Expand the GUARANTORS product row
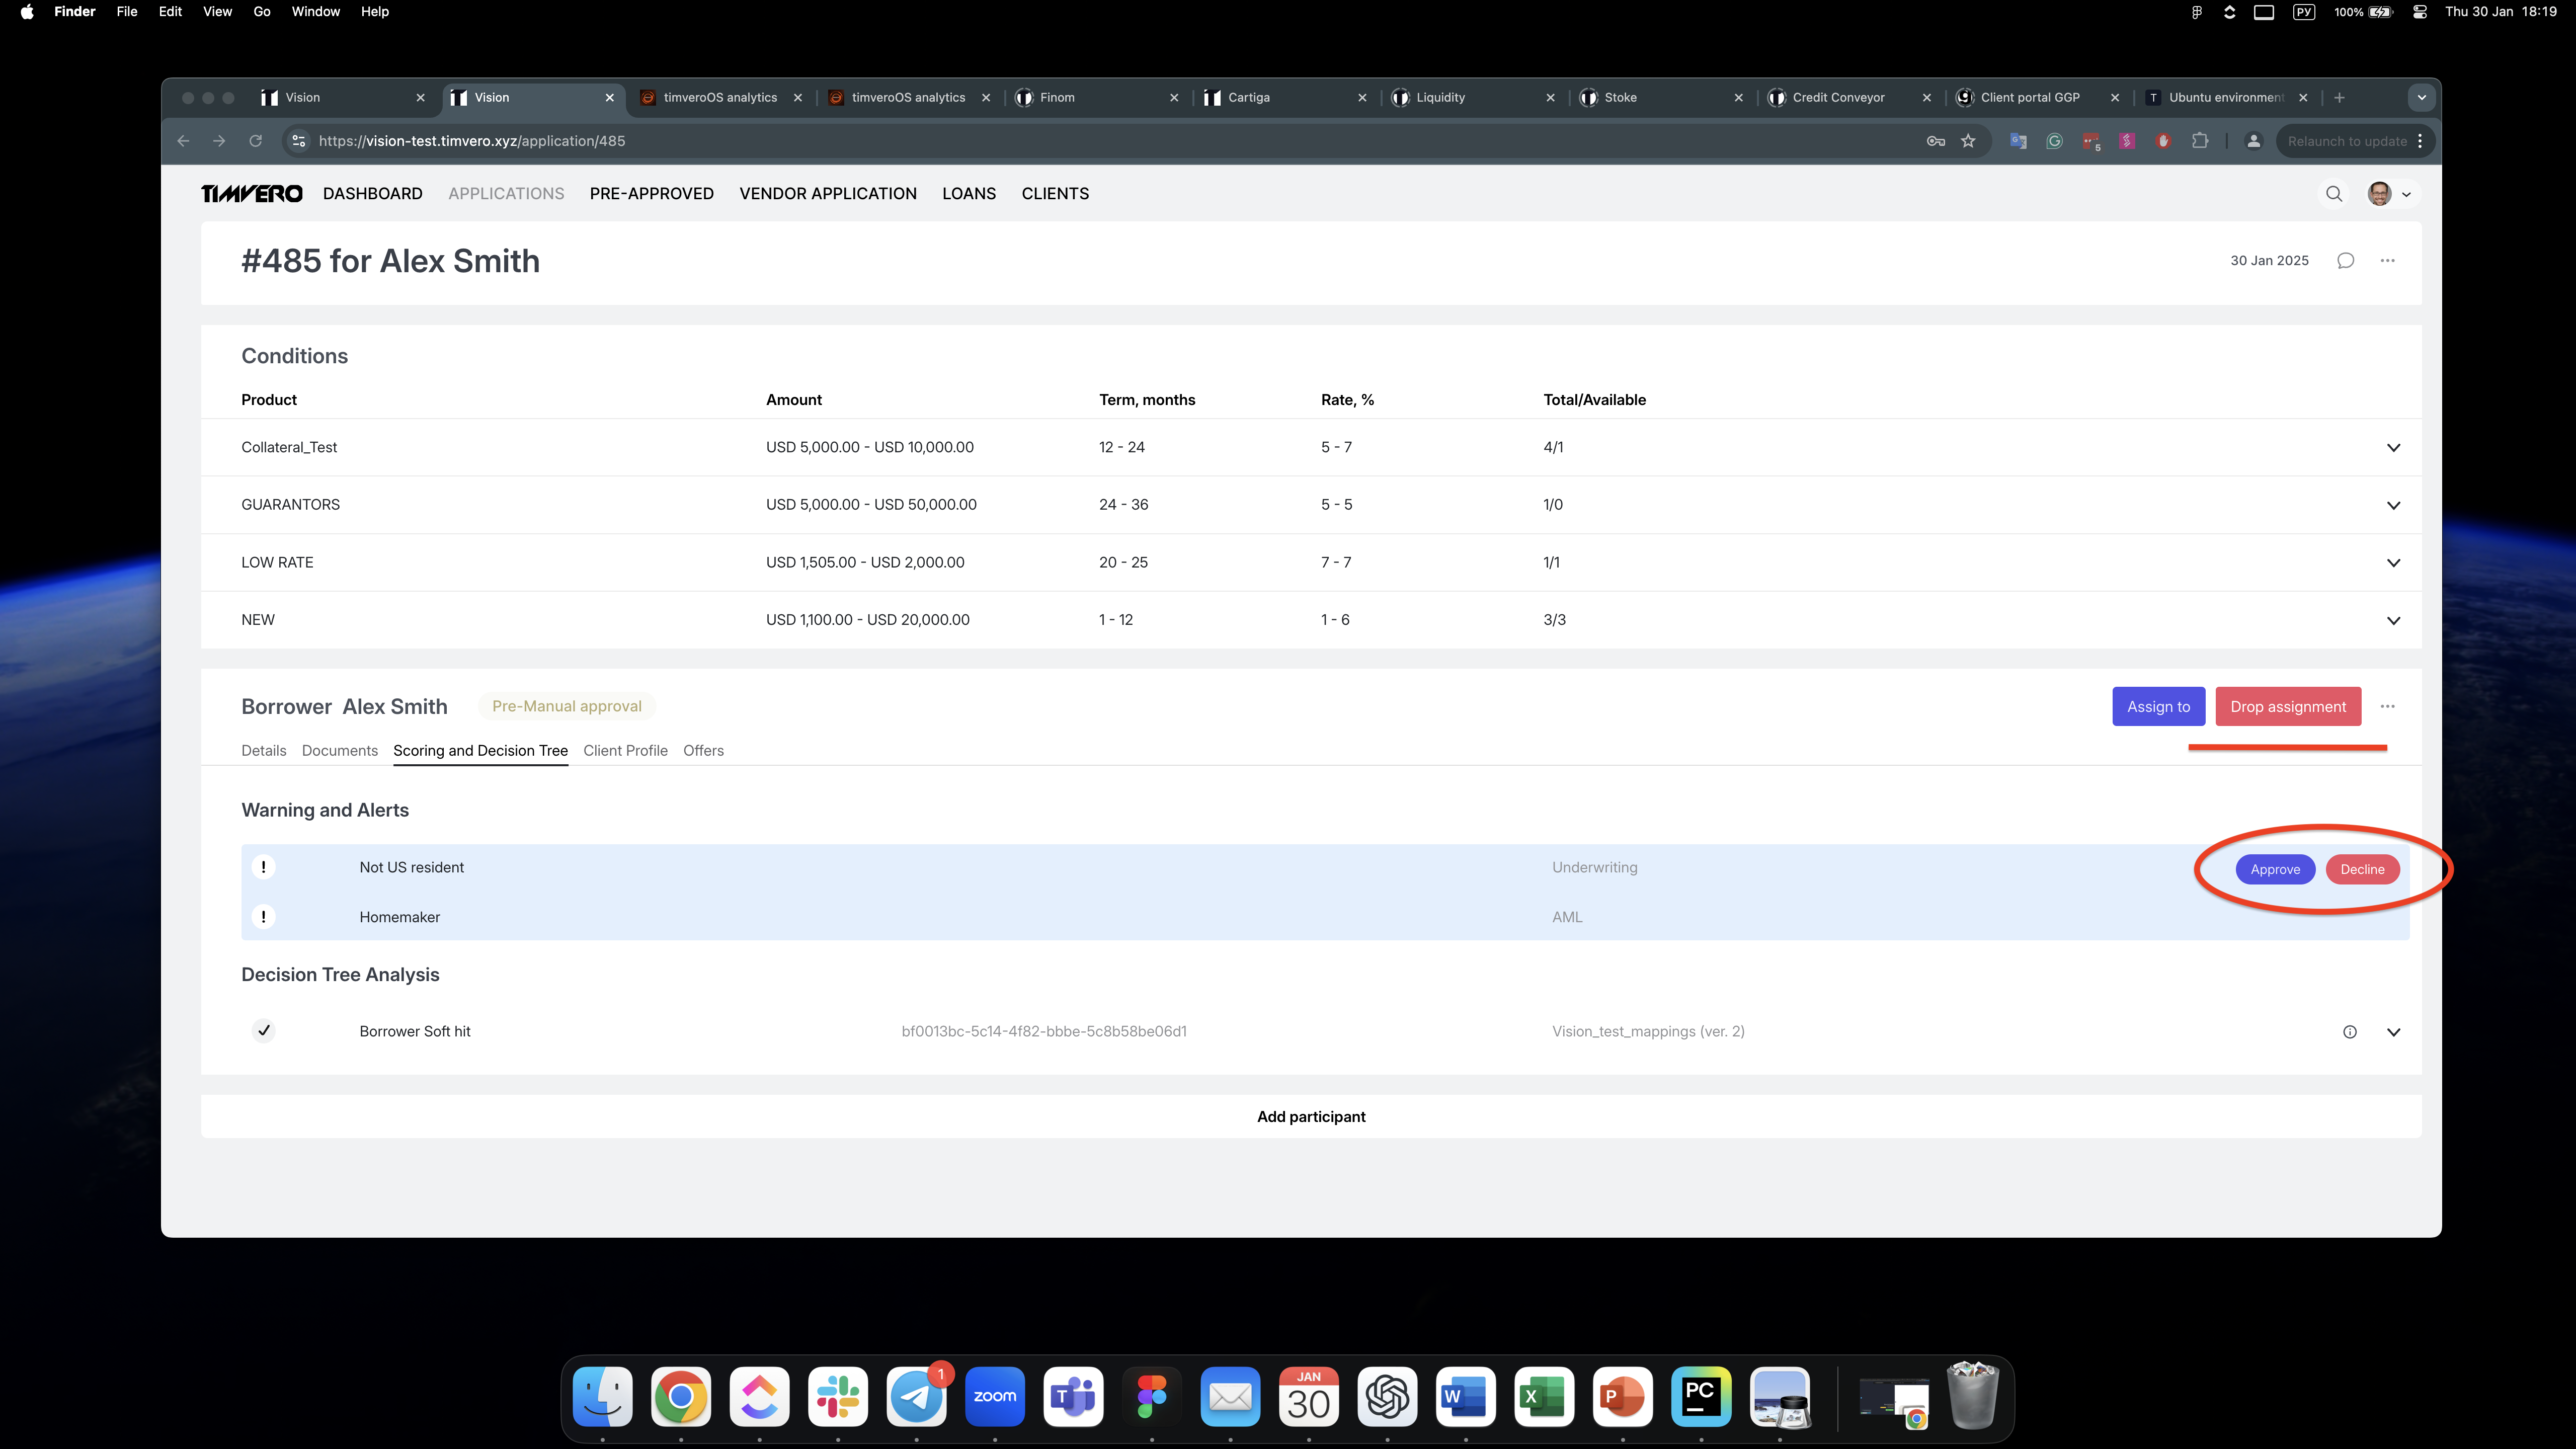This screenshot has width=2576, height=1449. pos(2393,505)
